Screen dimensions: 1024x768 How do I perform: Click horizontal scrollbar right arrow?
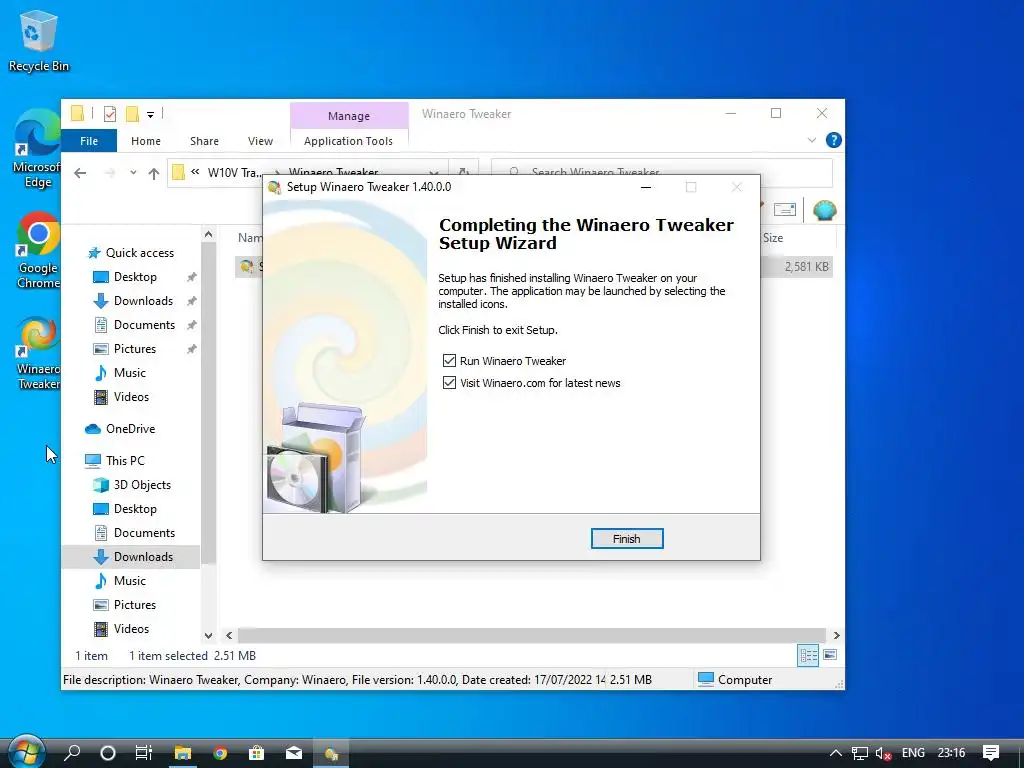pos(837,635)
